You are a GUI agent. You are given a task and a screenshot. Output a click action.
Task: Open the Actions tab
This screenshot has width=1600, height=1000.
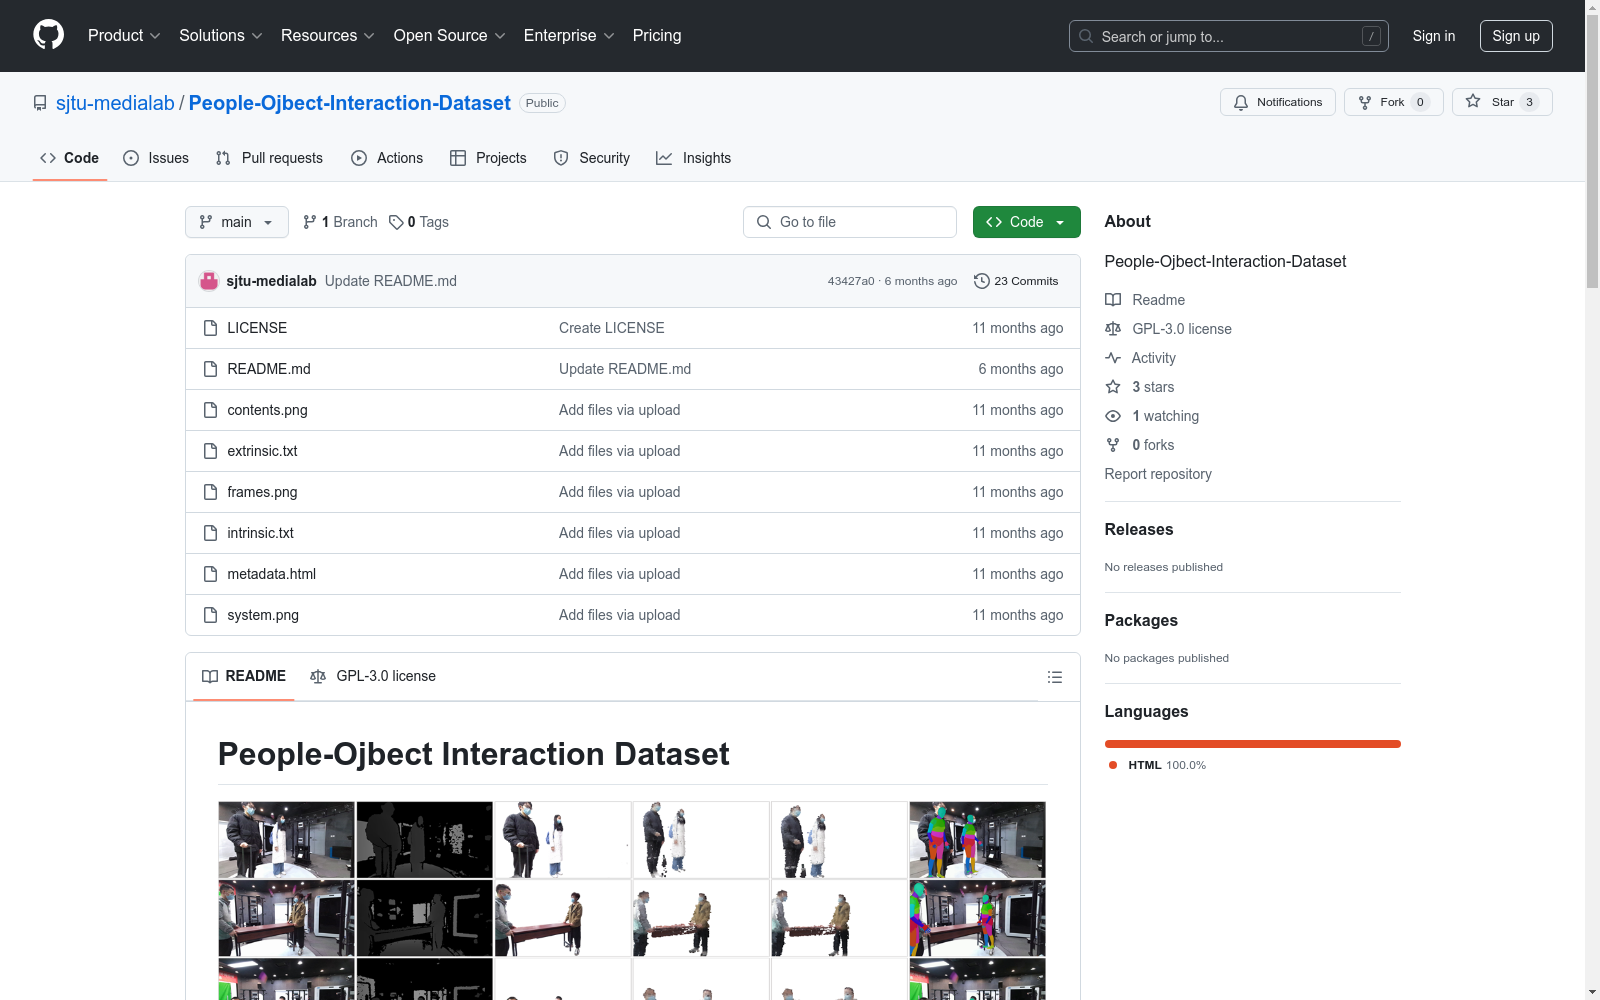[387, 158]
